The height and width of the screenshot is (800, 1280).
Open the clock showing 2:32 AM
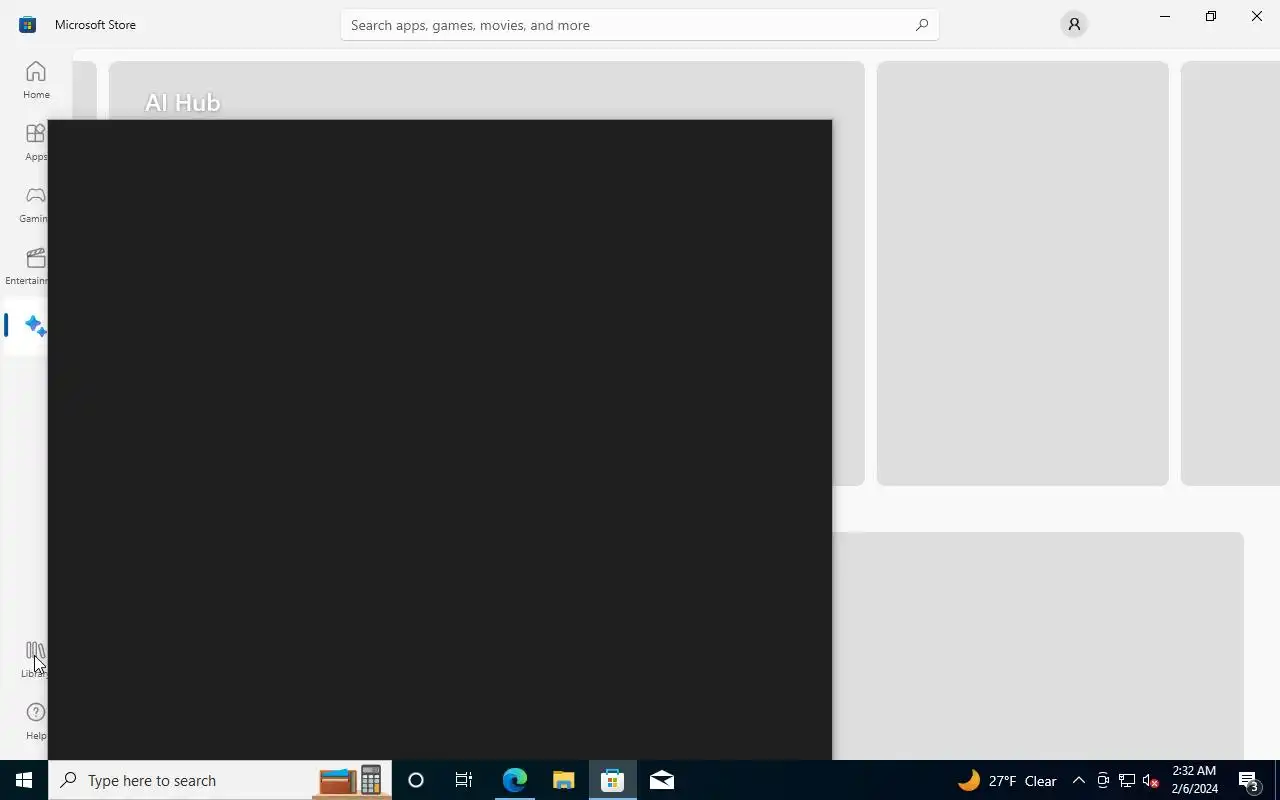pyautogui.click(x=1194, y=780)
